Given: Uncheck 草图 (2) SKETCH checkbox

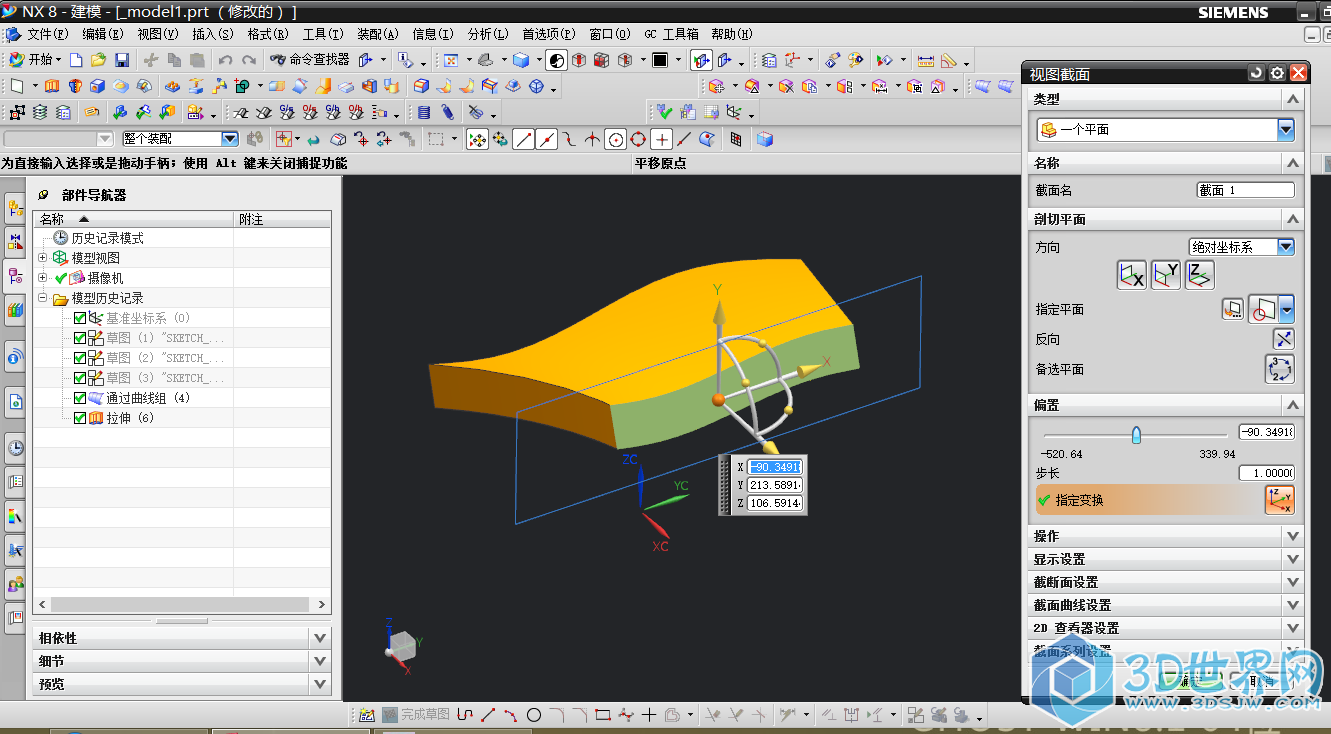Looking at the screenshot, I should pos(80,358).
